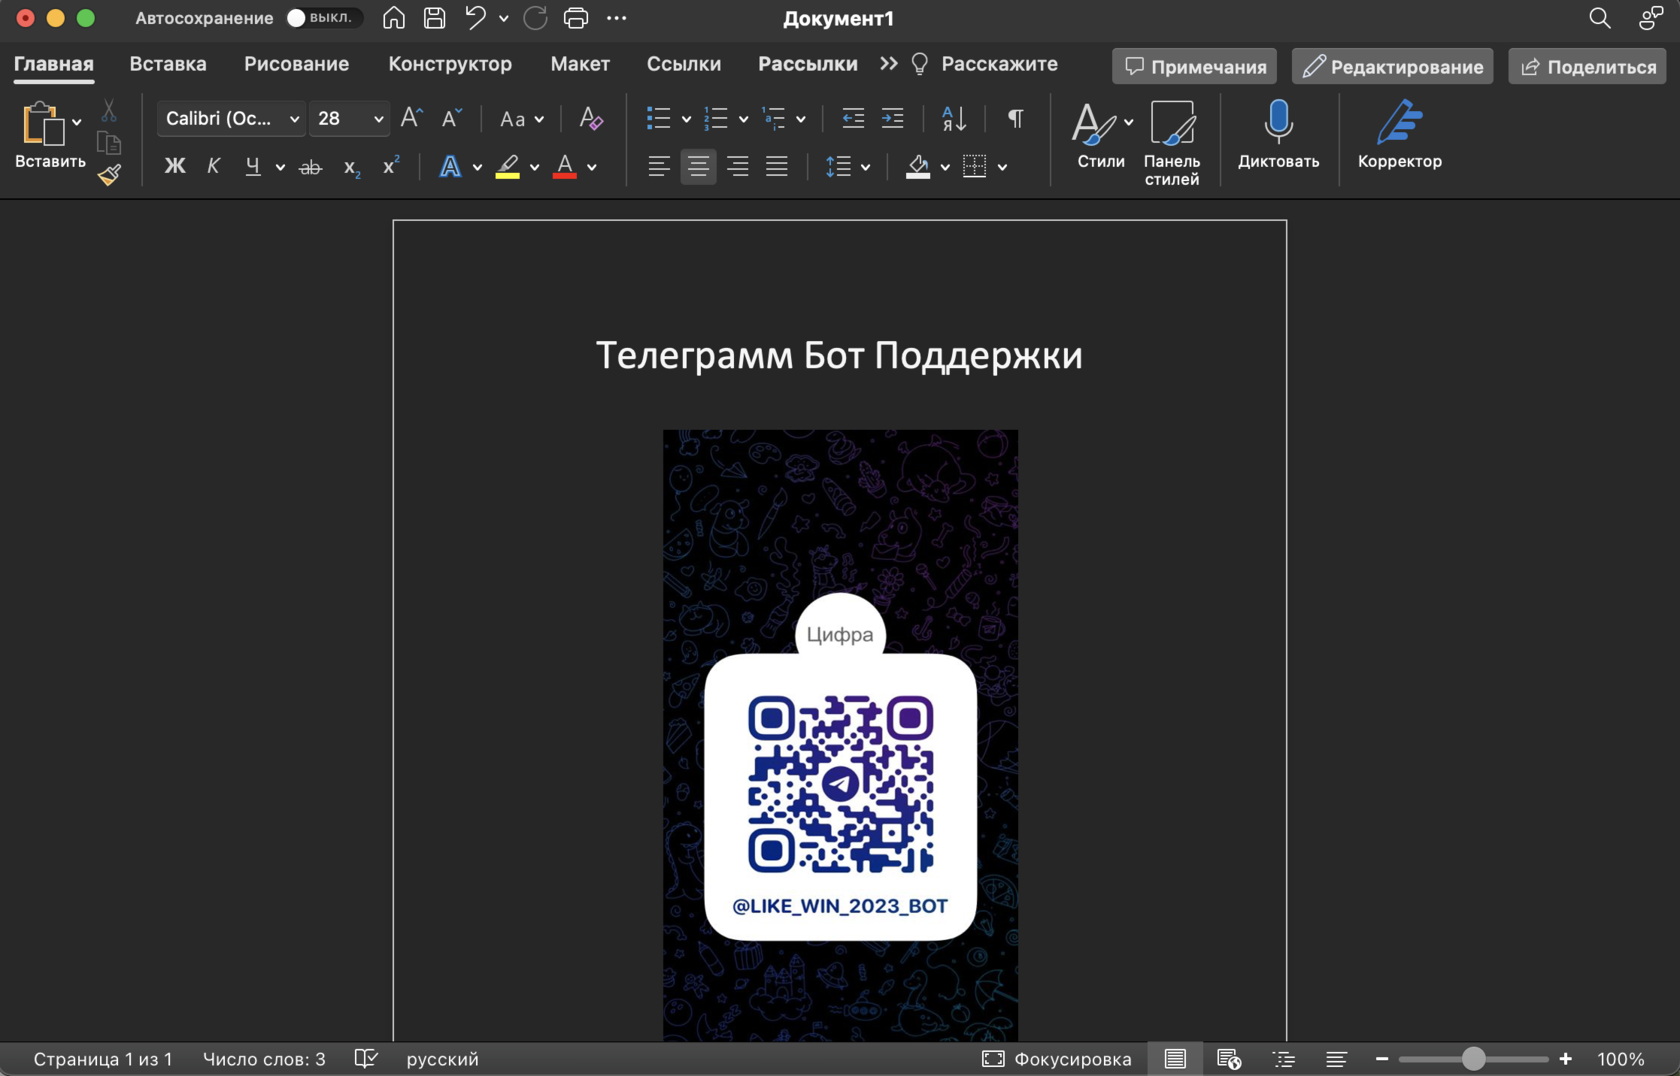
Task: Undo the last action
Action: pos(475,18)
